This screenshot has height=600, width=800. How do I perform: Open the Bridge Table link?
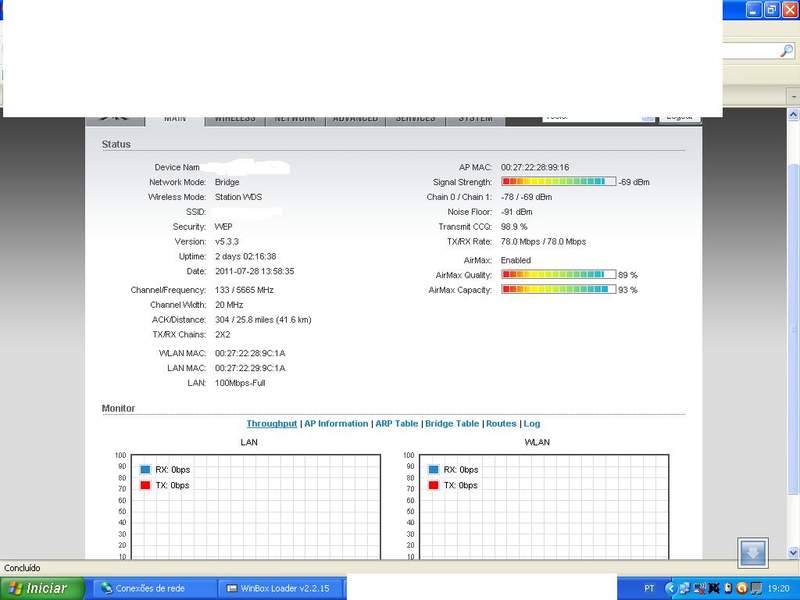coord(452,423)
